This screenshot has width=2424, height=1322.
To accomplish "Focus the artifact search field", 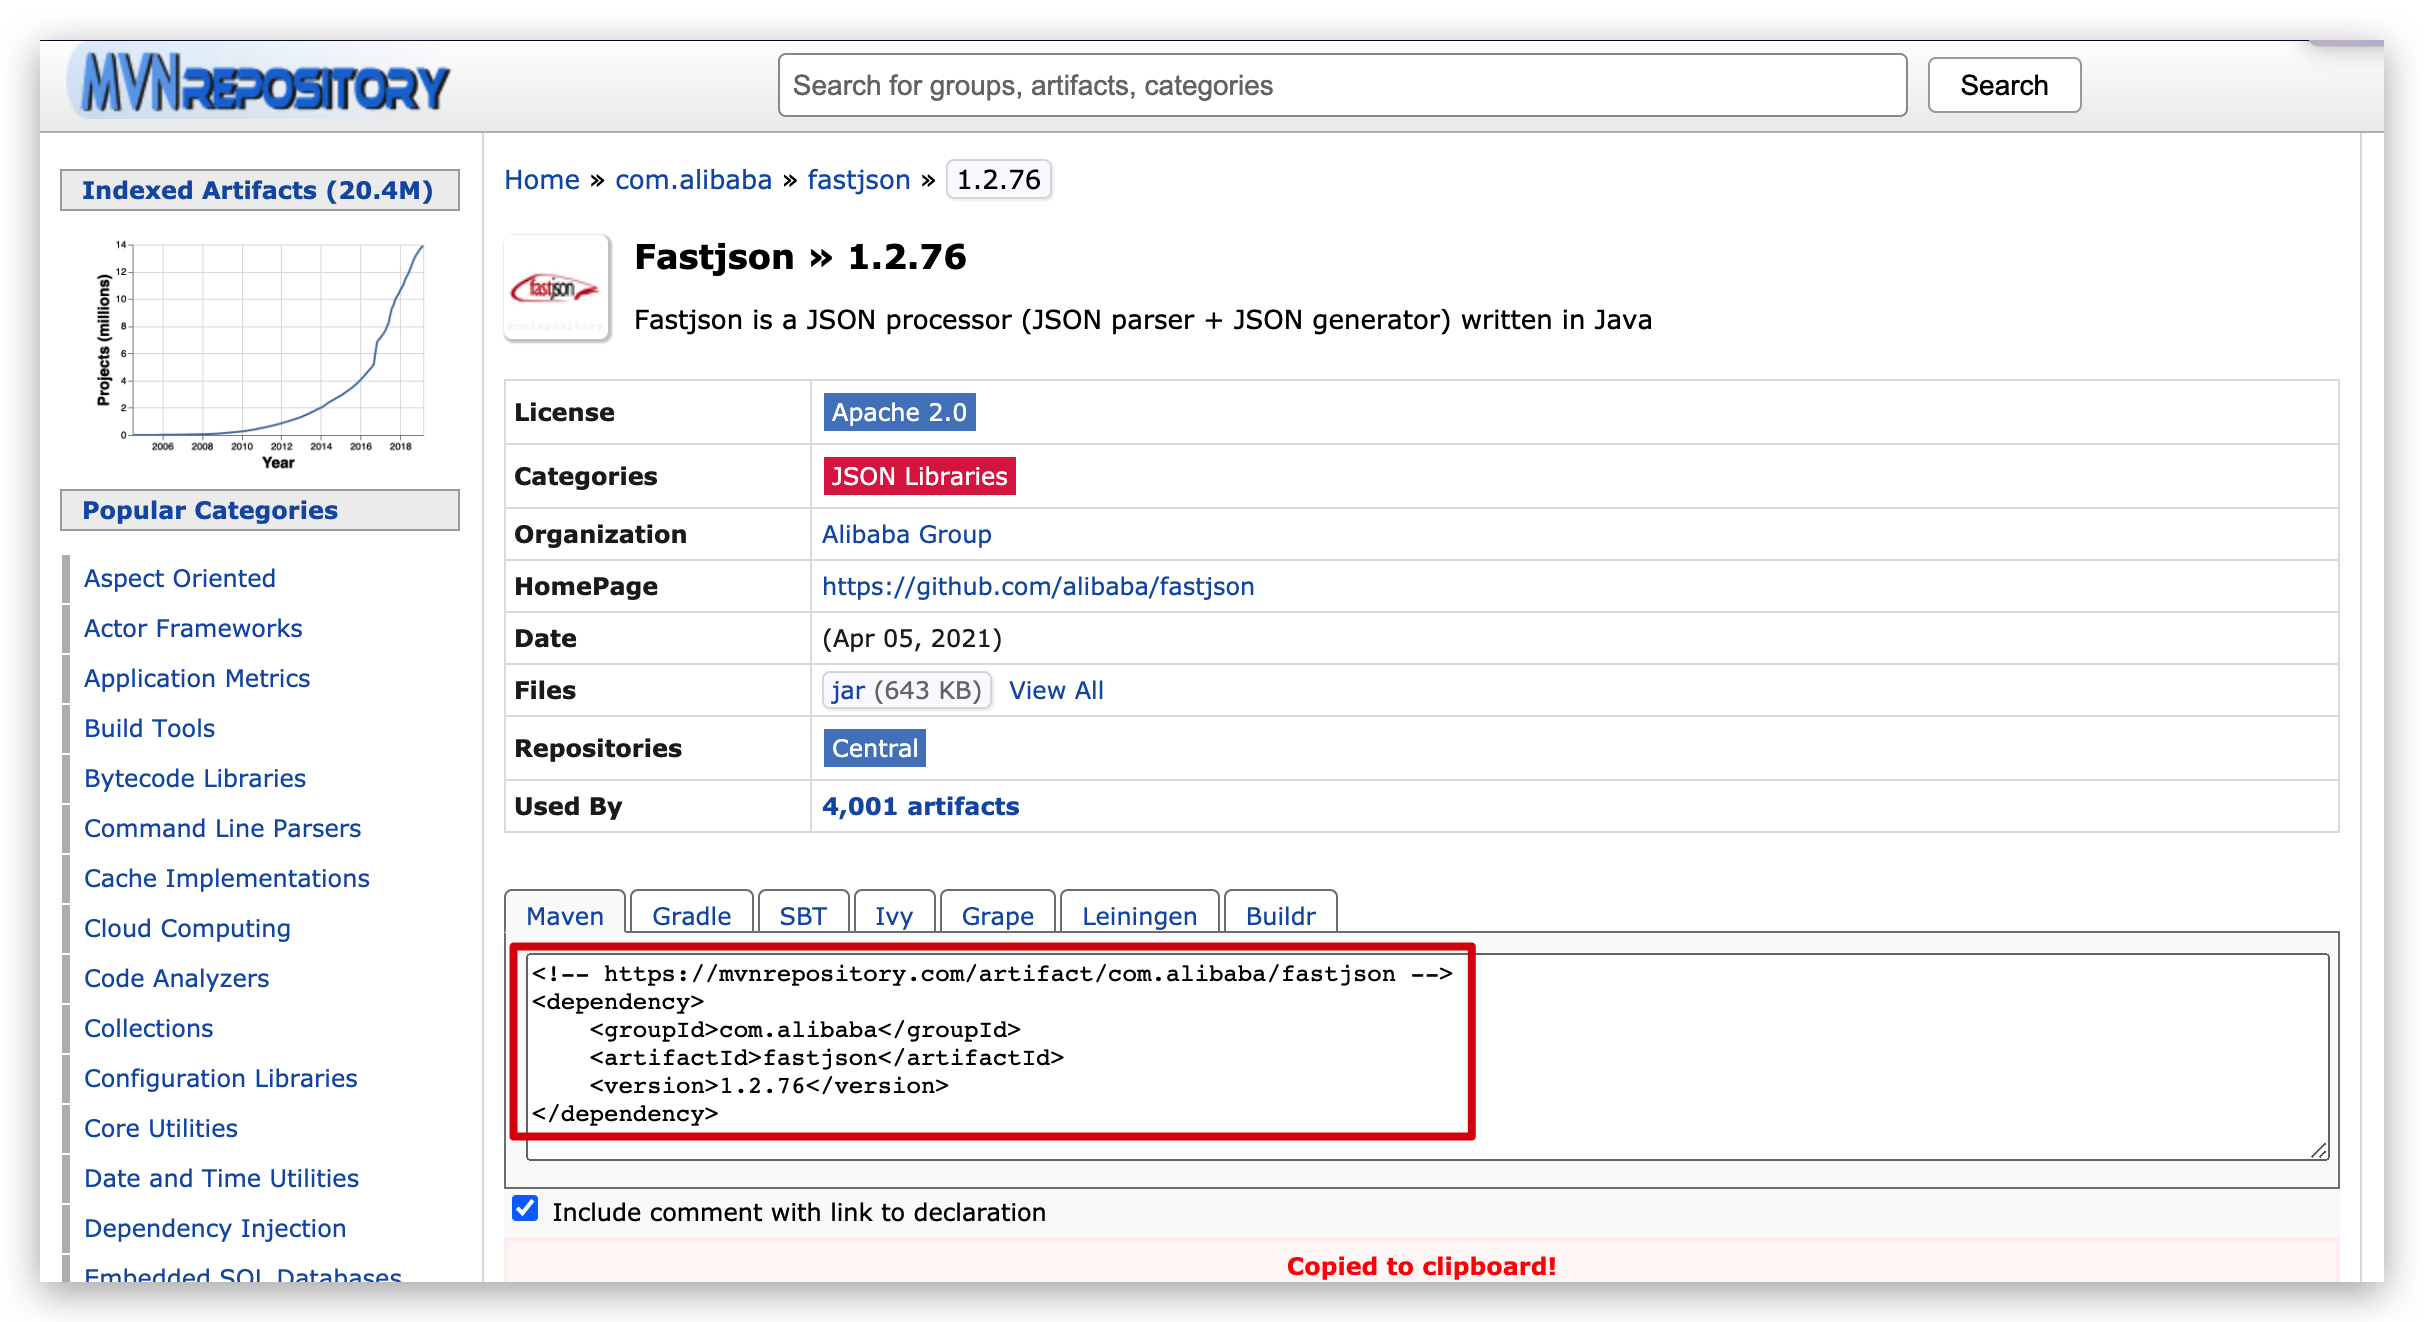I will 1342,85.
